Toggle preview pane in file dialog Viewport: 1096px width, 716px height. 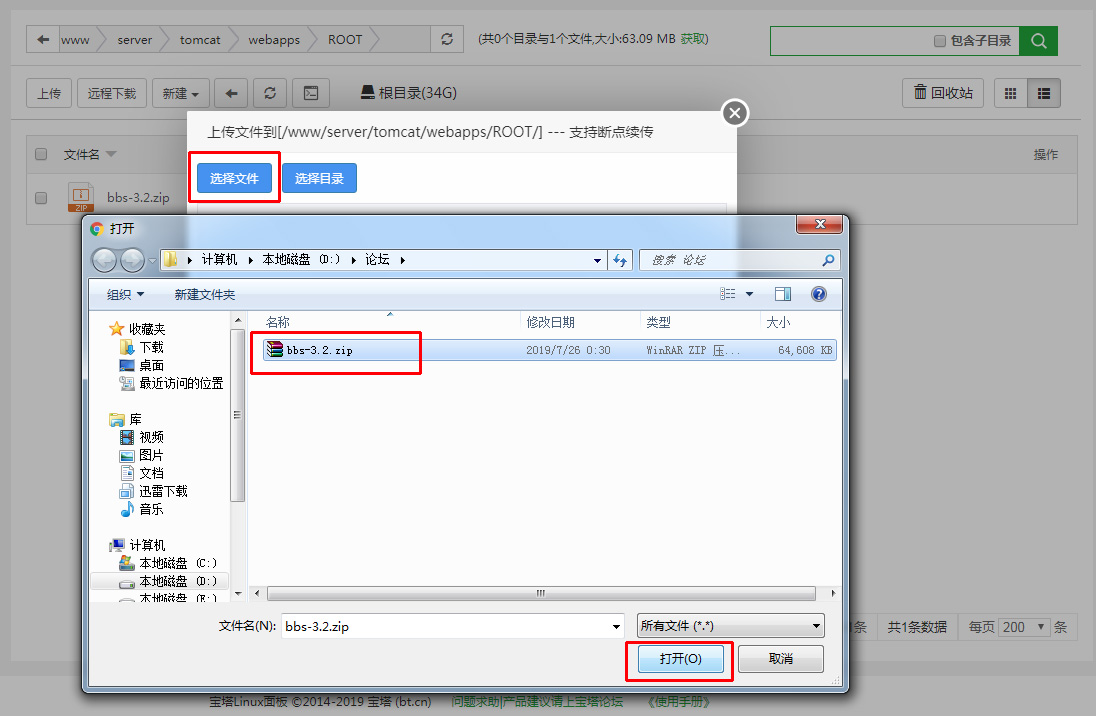(783, 294)
